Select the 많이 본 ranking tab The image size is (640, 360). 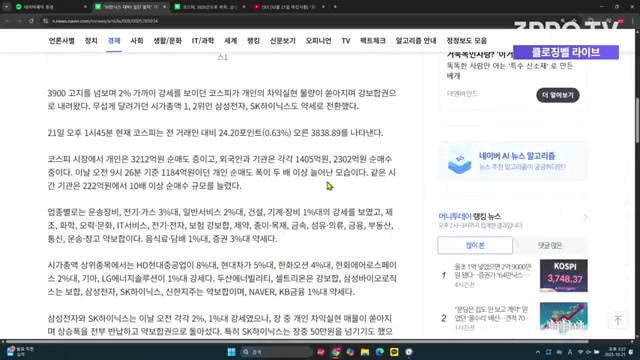pos(475,245)
